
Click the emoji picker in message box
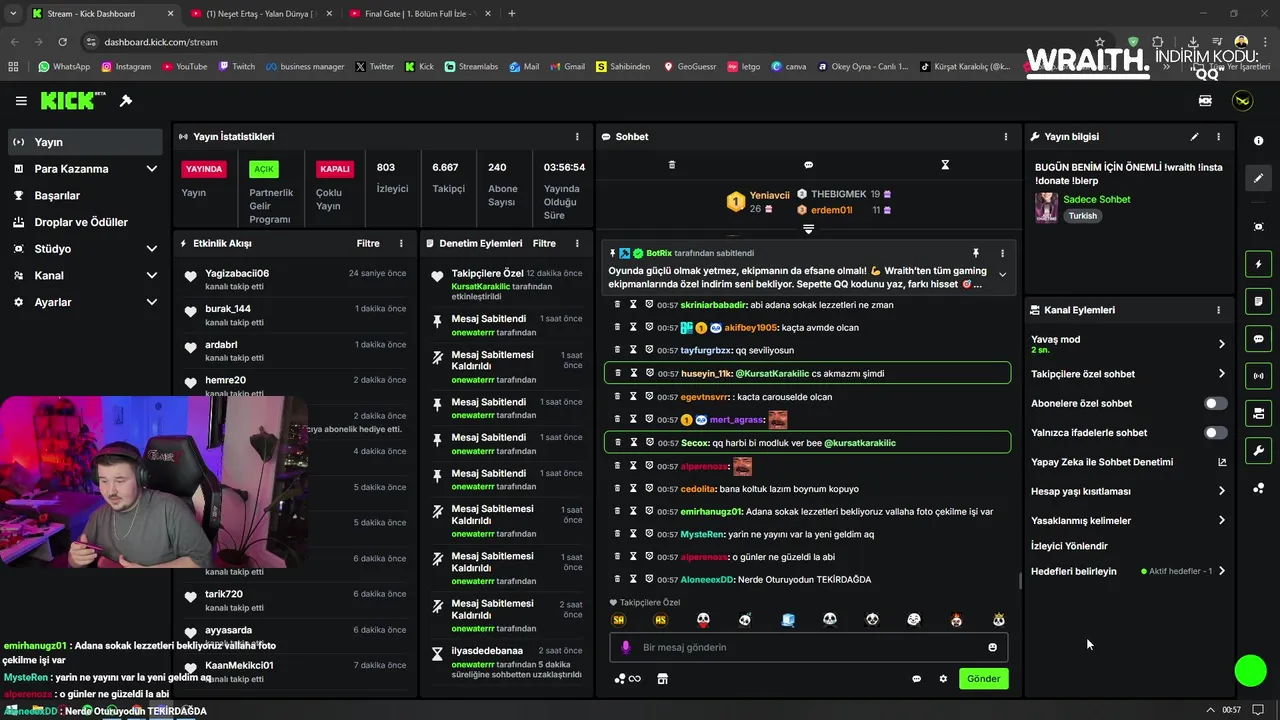992,647
